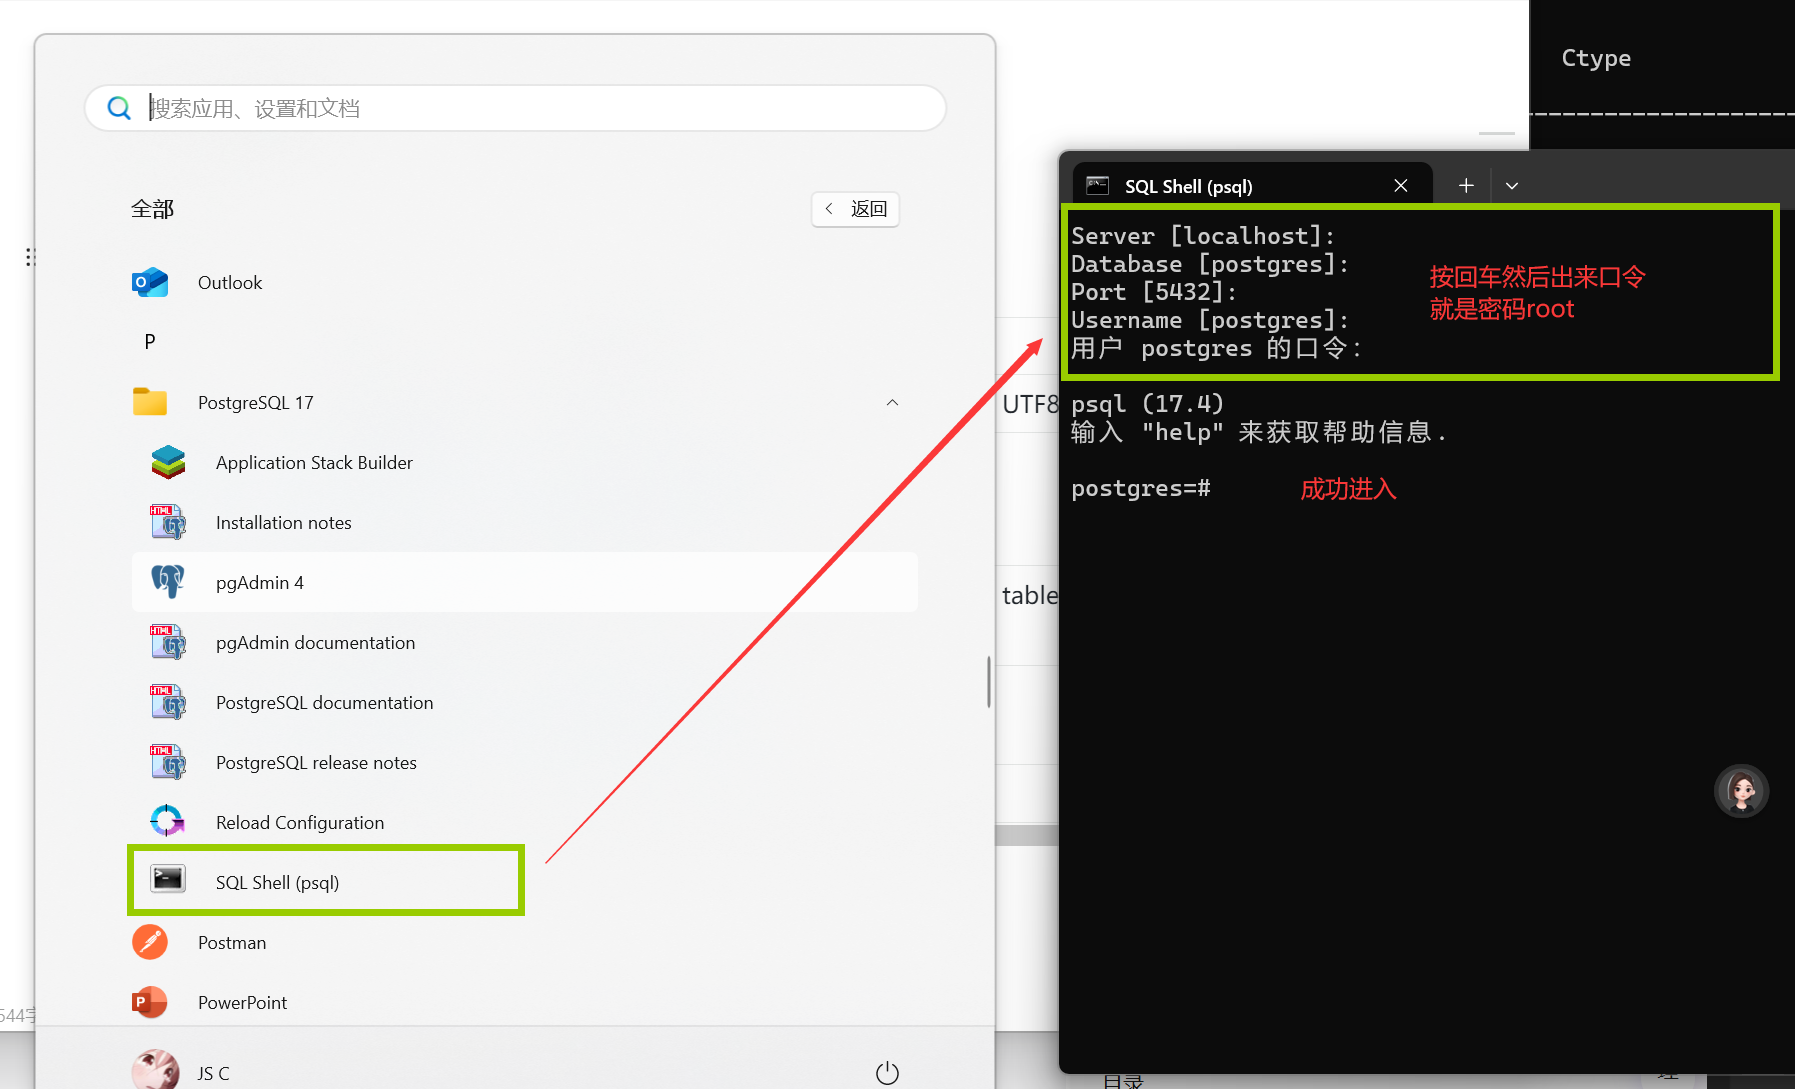Focus the Start menu search field
Screen dimensions: 1795x1089
[515, 108]
